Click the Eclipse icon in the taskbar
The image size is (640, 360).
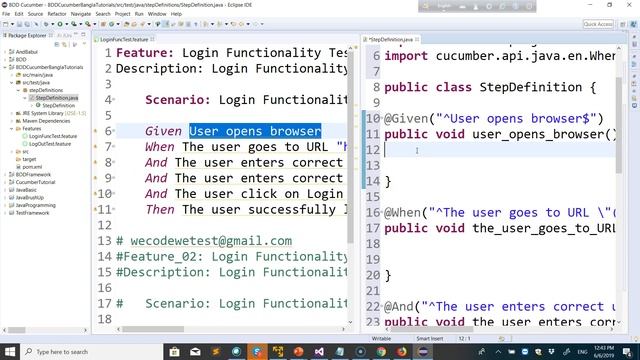tap(423, 351)
